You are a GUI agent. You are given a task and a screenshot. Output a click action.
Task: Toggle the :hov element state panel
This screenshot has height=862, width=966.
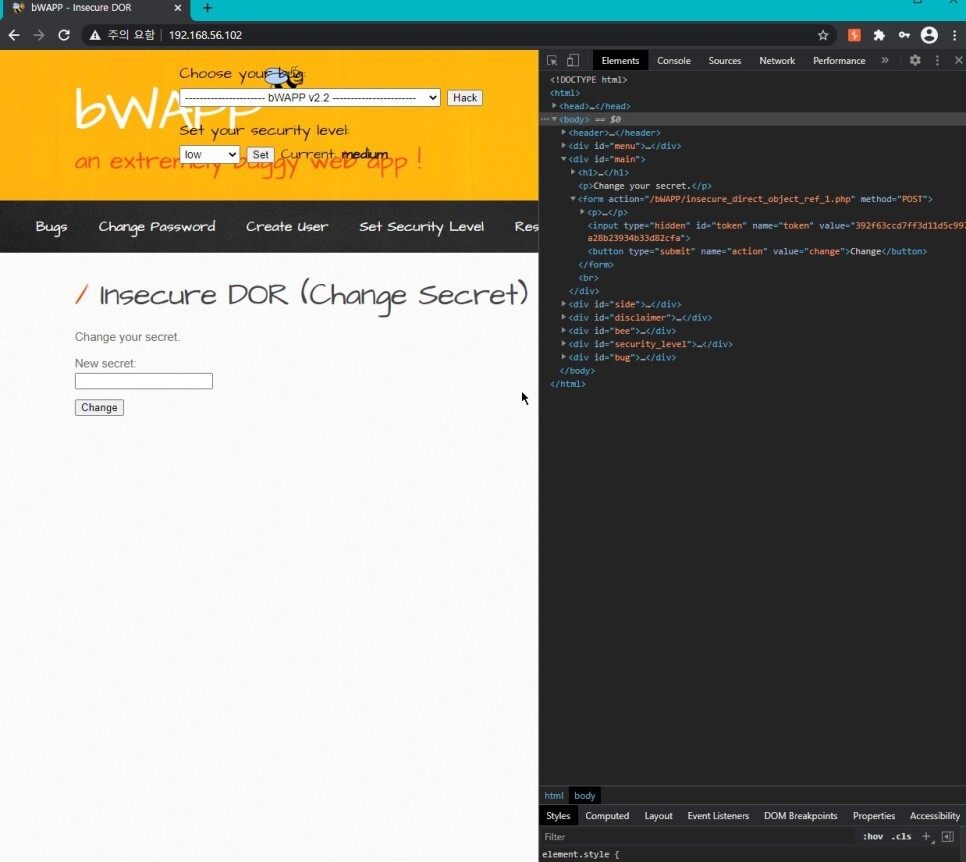(873, 836)
